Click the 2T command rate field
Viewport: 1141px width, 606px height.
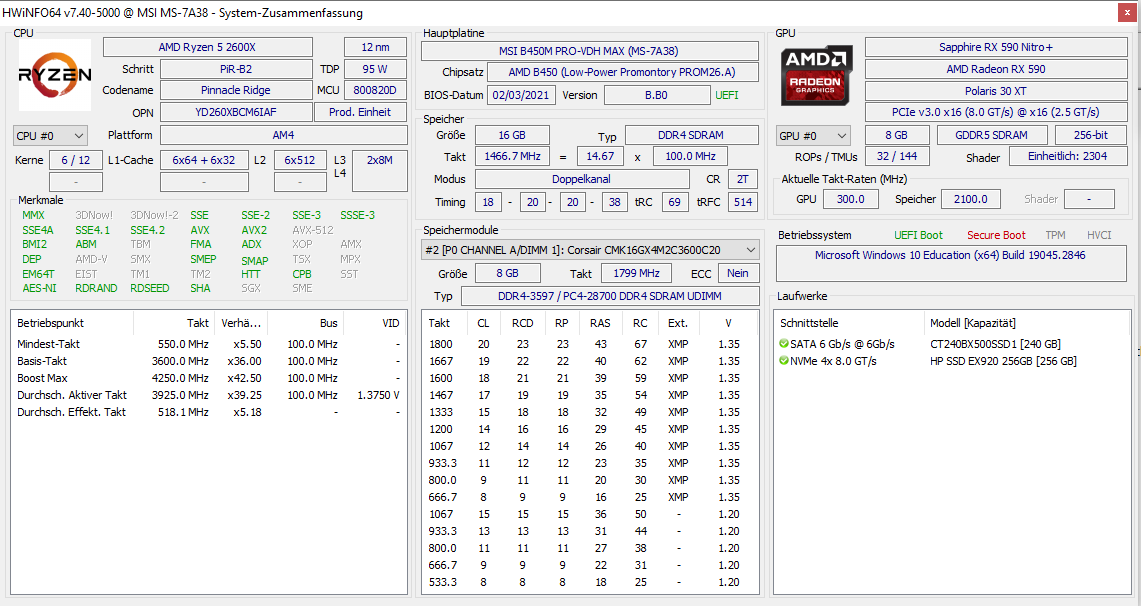[743, 179]
